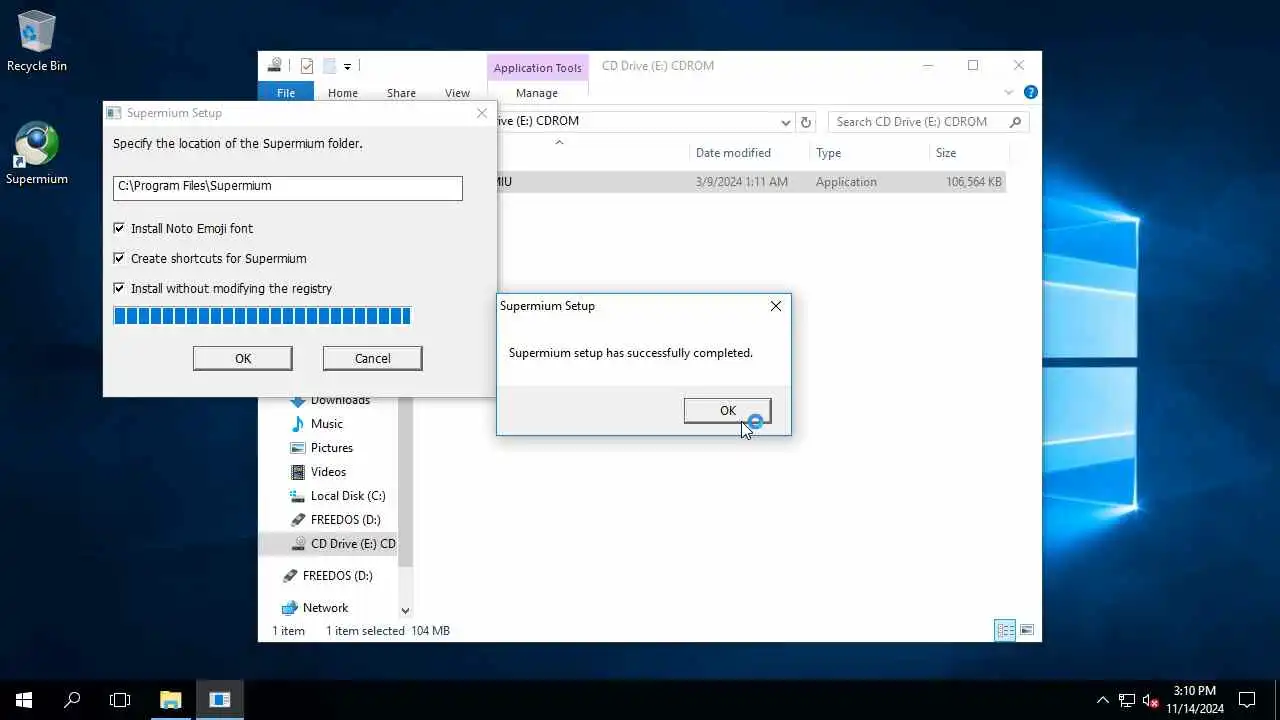The image size is (1280, 720).
Task: Select FREEDOS (D:) under This PC
Action: (345, 520)
